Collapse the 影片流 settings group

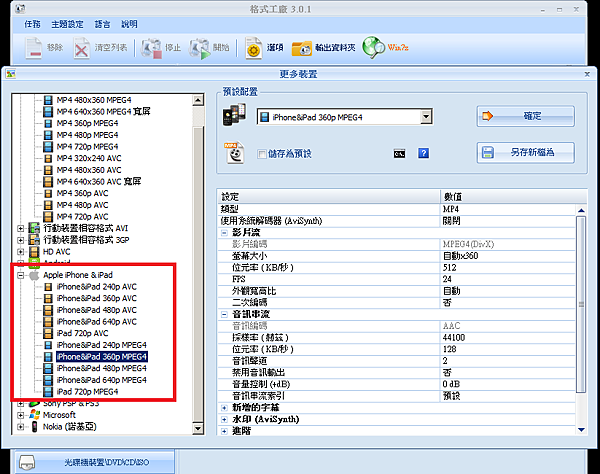click(x=224, y=233)
